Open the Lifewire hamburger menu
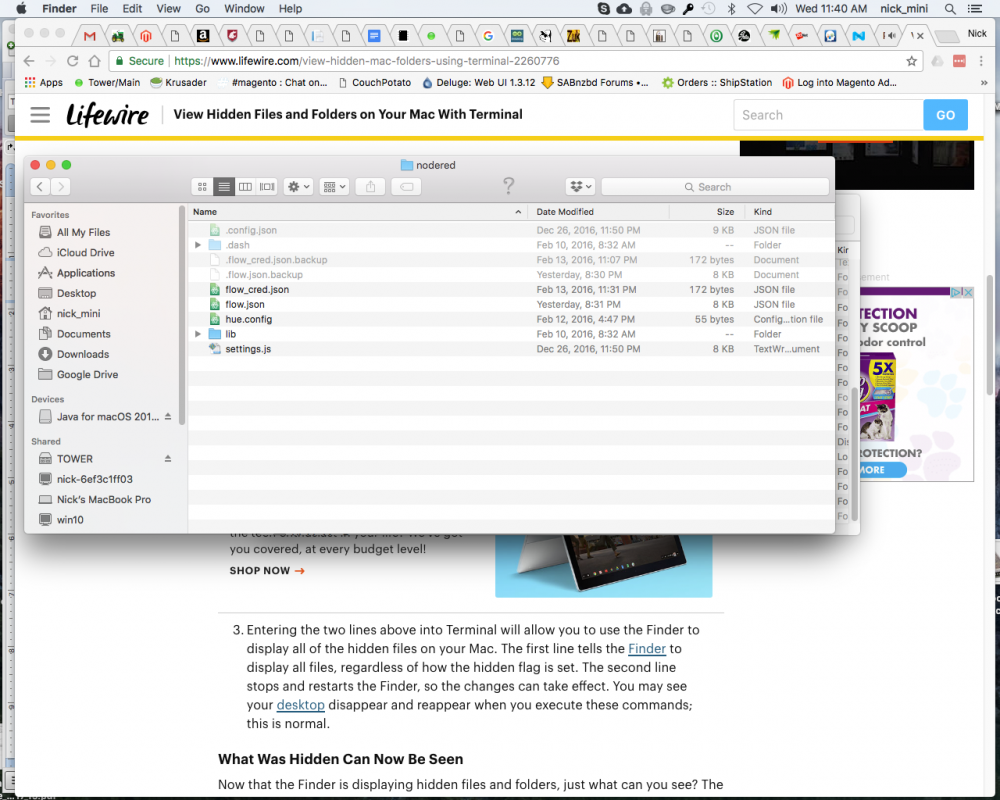Image resolution: width=1000 pixels, height=800 pixels. point(40,115)
